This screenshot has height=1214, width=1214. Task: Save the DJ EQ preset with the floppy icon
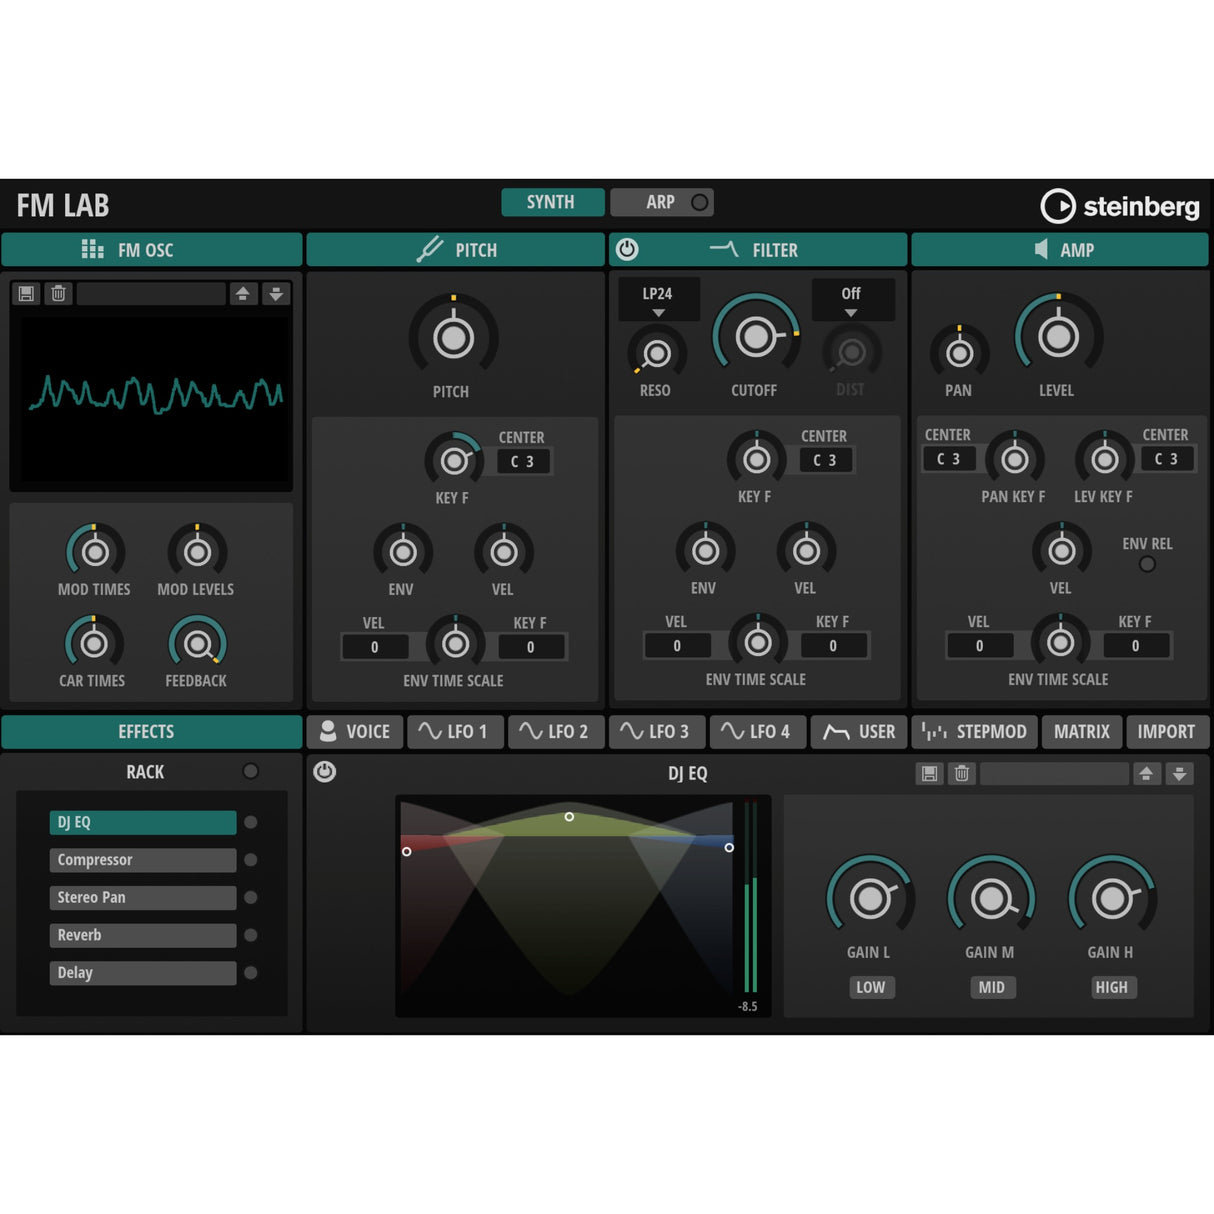[x=929, y=773]
